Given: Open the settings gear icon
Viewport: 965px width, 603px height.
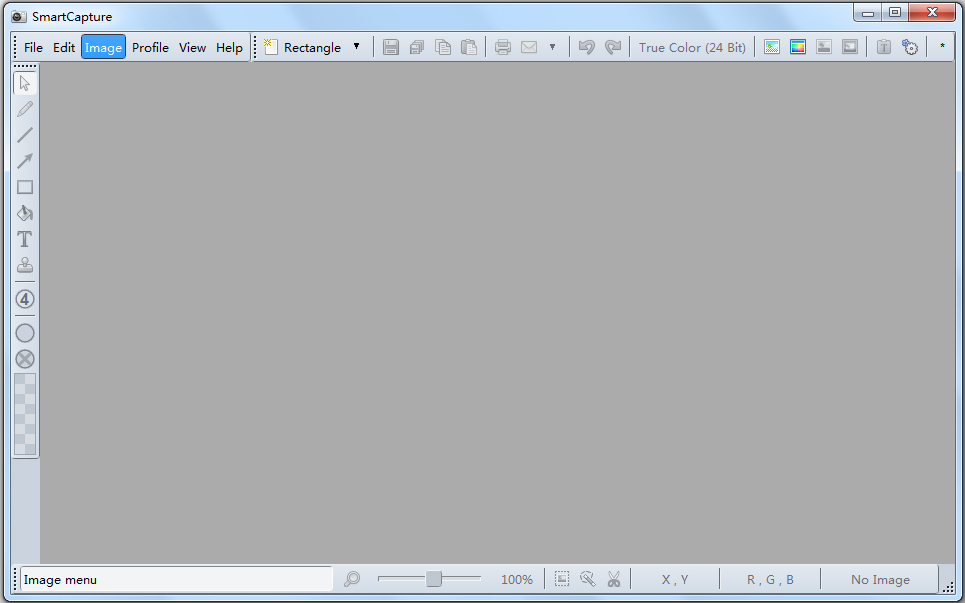Looking at the screenshot, I should click(x=910, y=47).
